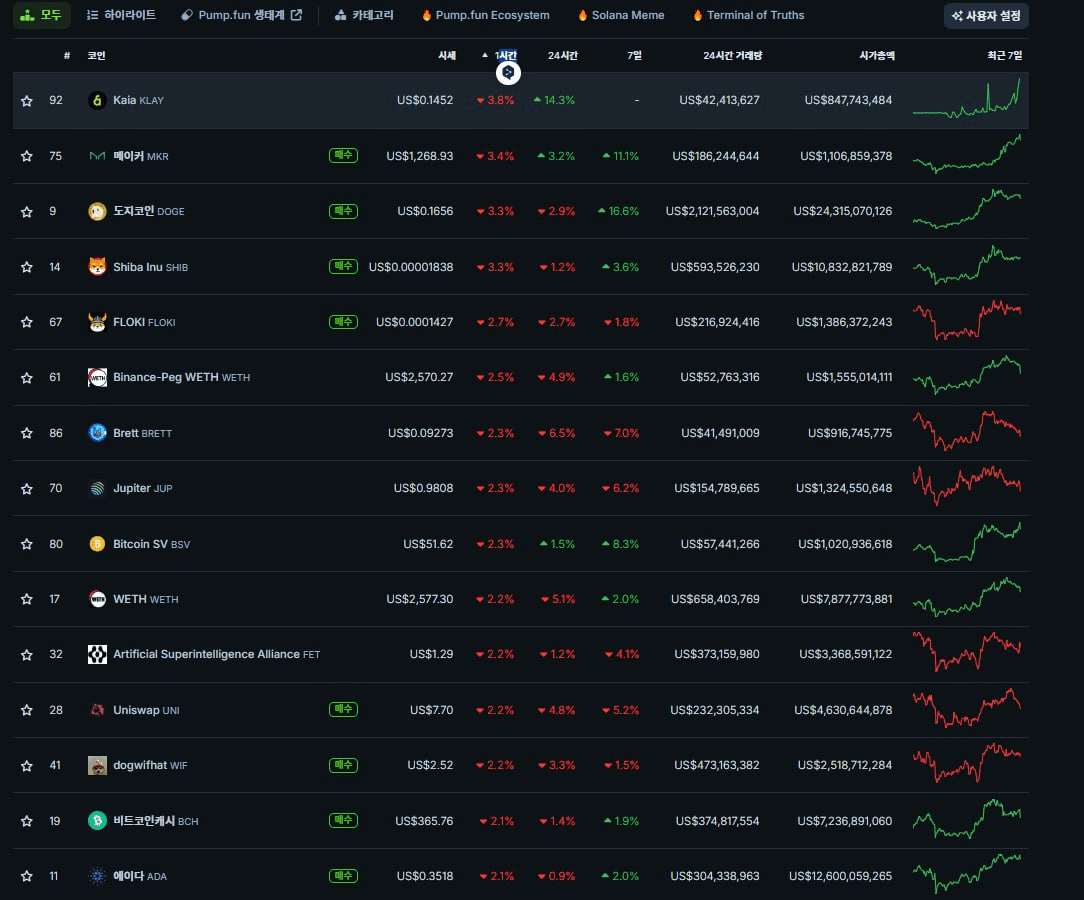Click the dogwifhat coin image
Screen dimensions: 1084x900
pyautogui.click(x=97, y=765)
